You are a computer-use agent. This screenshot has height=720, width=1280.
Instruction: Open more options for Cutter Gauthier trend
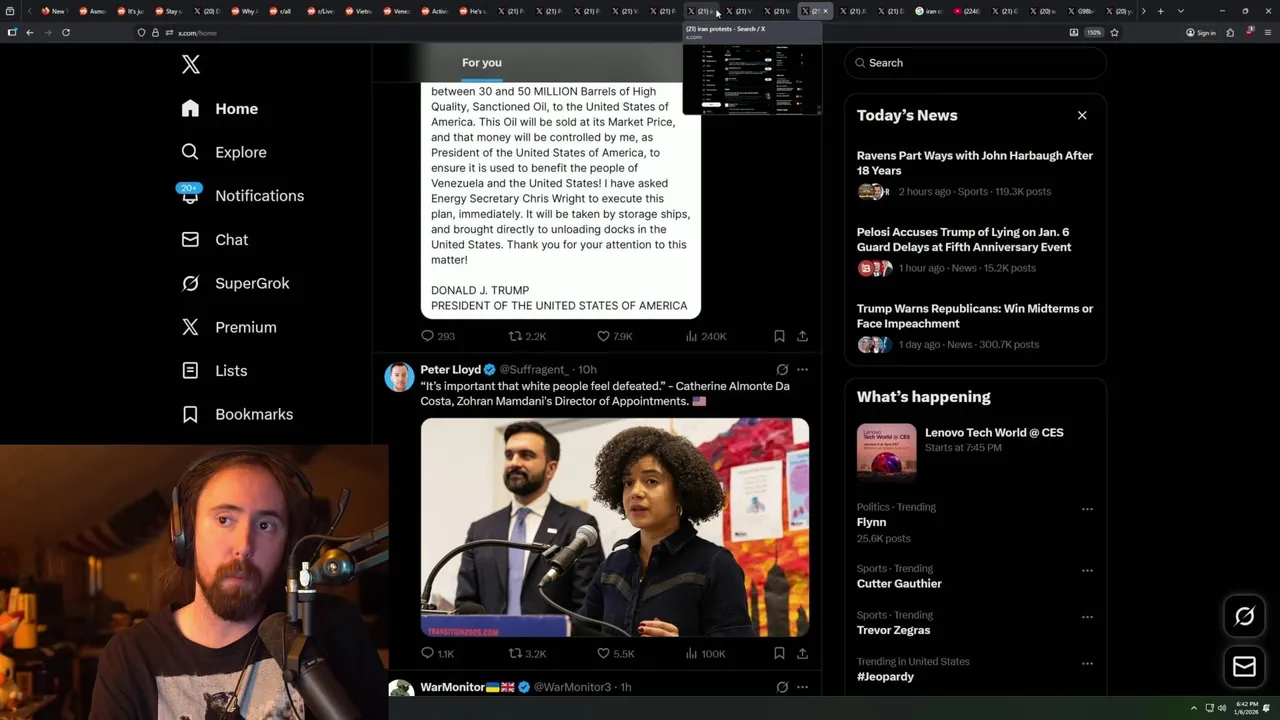coord(1087,570)
